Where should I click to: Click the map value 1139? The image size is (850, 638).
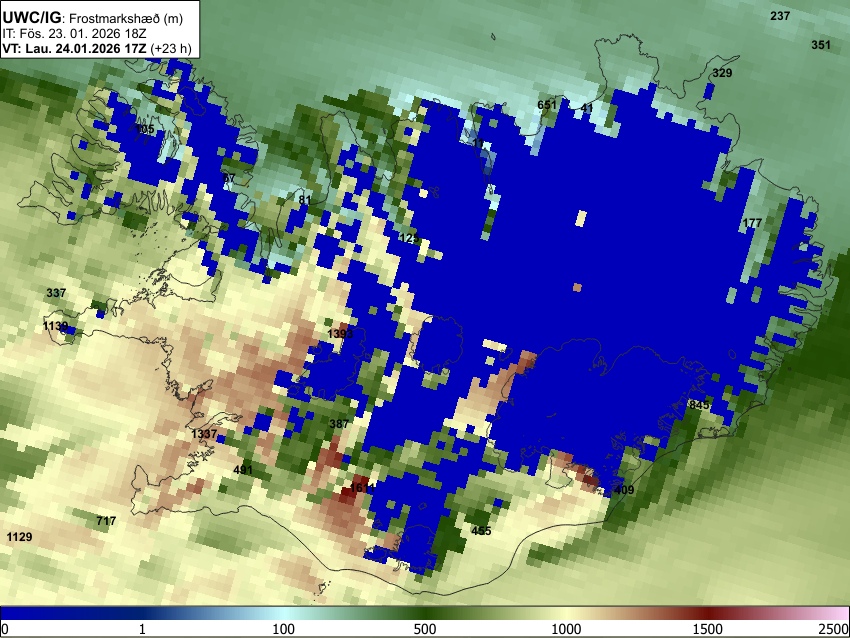pos(56,326)
